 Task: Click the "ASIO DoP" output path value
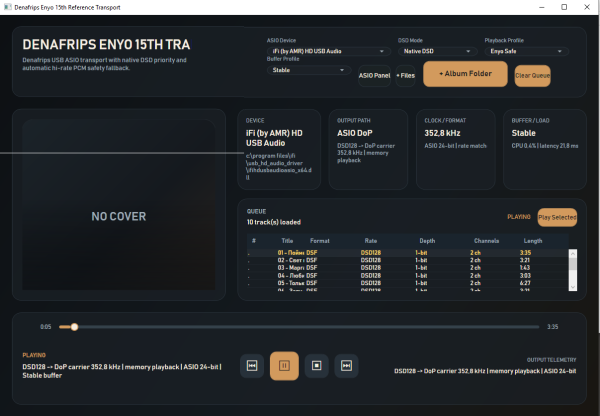tap(355, 133)
